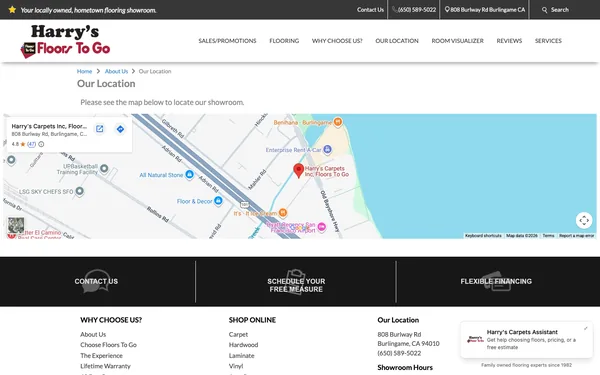Image resolution: width=600 pixels, height=375 pixels.
Task: Shop online for Laminate
Action: coord(241,355)
